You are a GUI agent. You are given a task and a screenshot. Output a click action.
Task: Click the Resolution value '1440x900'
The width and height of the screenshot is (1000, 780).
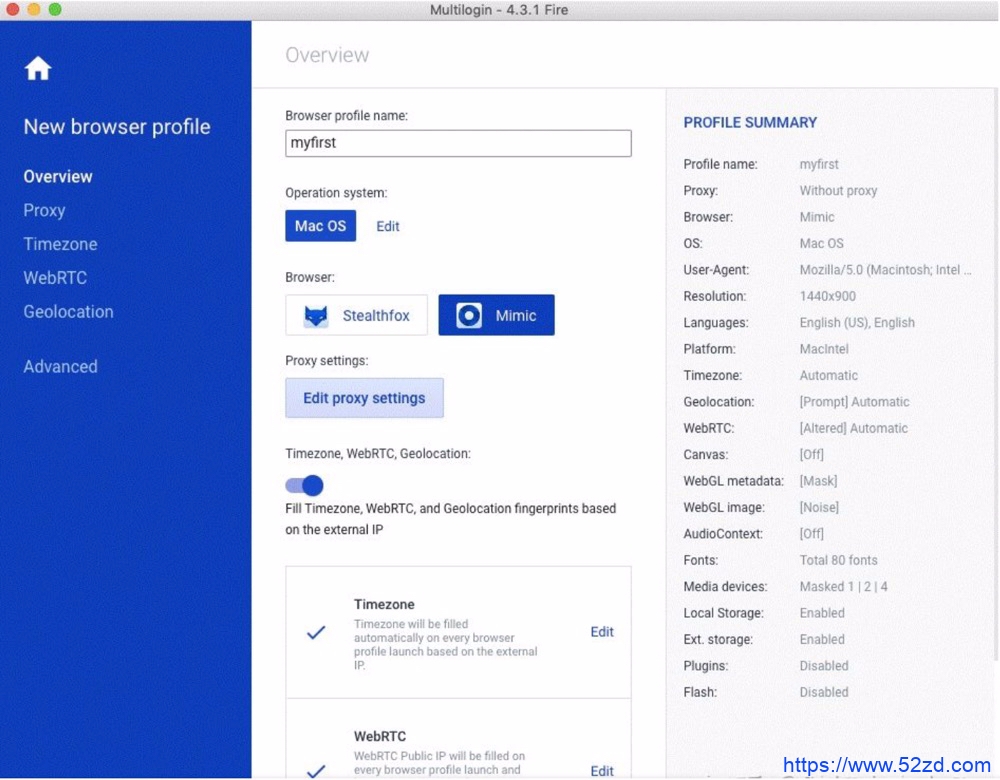[x=828, y=297]
